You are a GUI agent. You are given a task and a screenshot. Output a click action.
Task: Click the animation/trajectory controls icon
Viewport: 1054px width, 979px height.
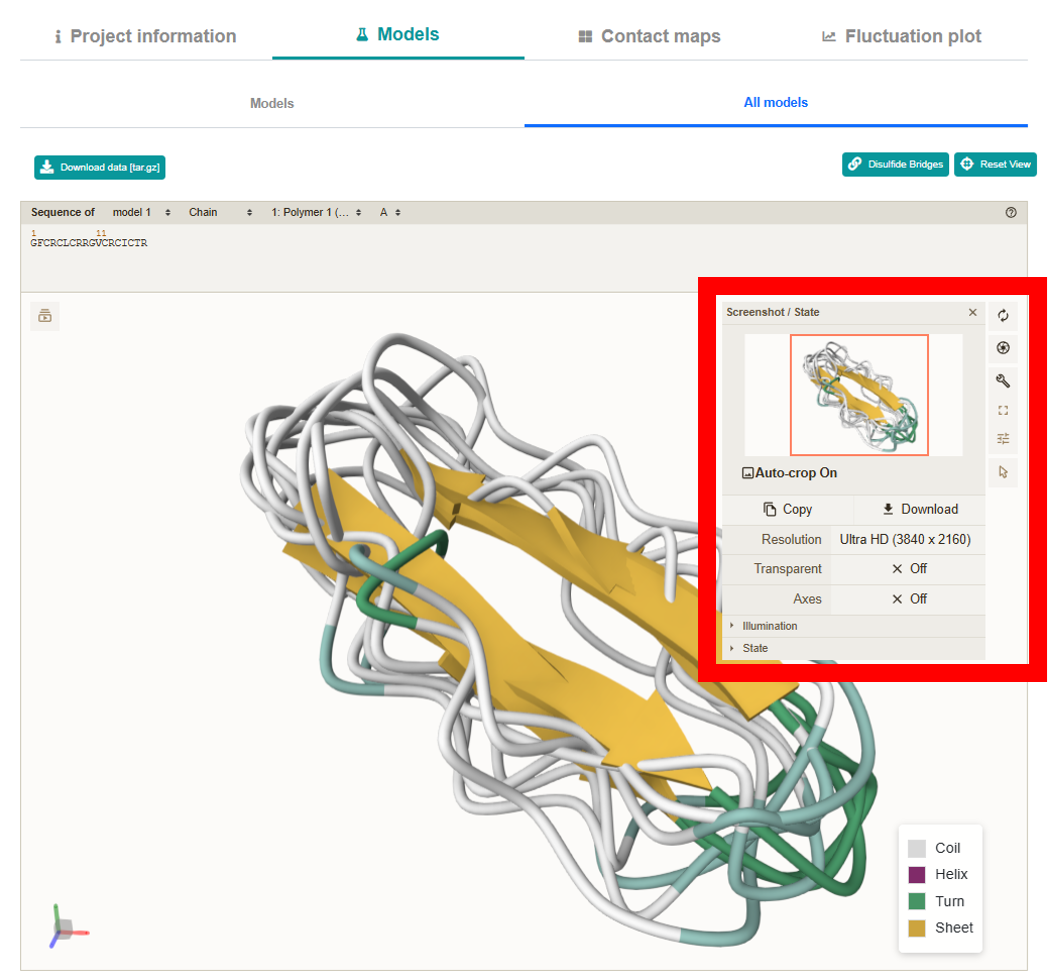(x=45, y=316)
